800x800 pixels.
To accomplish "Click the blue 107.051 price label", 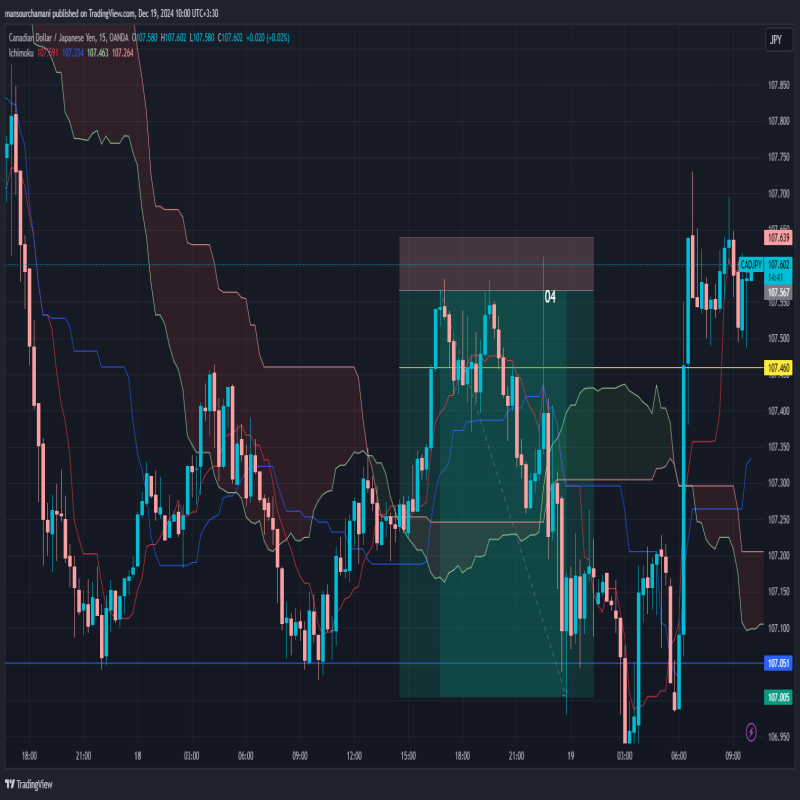I will coord(778,663).
